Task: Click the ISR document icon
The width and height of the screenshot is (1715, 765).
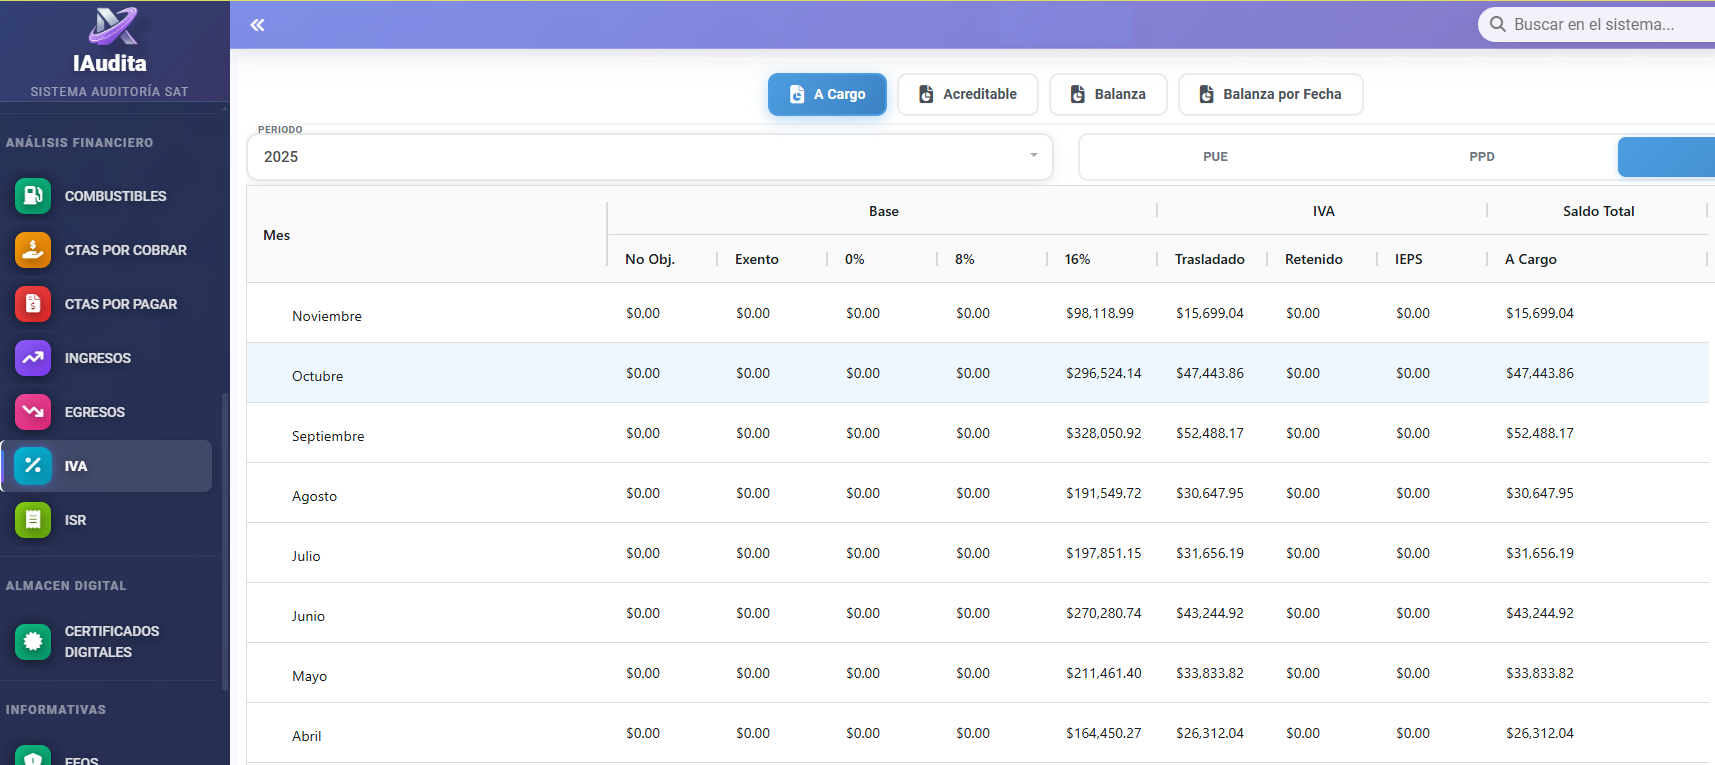Action: point(33,520)
